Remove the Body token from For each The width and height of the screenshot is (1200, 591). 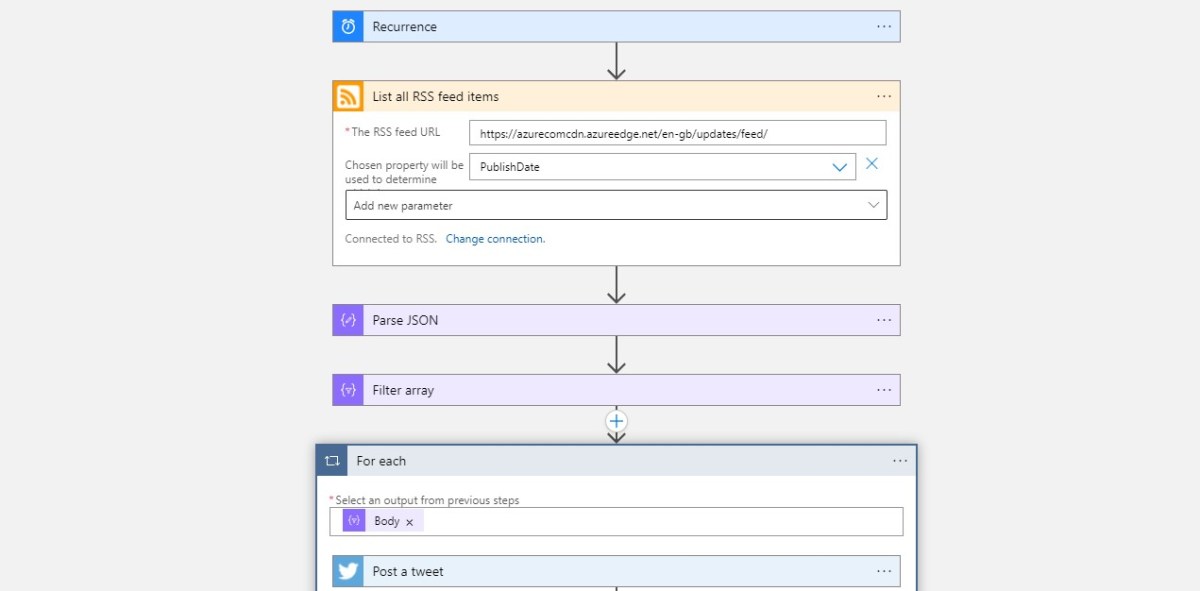point(411,521)
